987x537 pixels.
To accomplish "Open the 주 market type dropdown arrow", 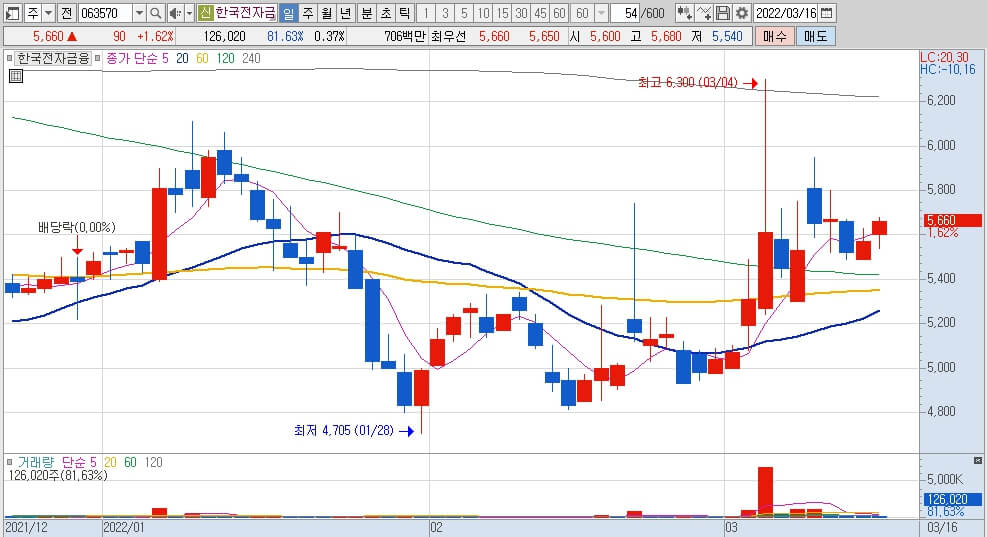I will (48, 13).
